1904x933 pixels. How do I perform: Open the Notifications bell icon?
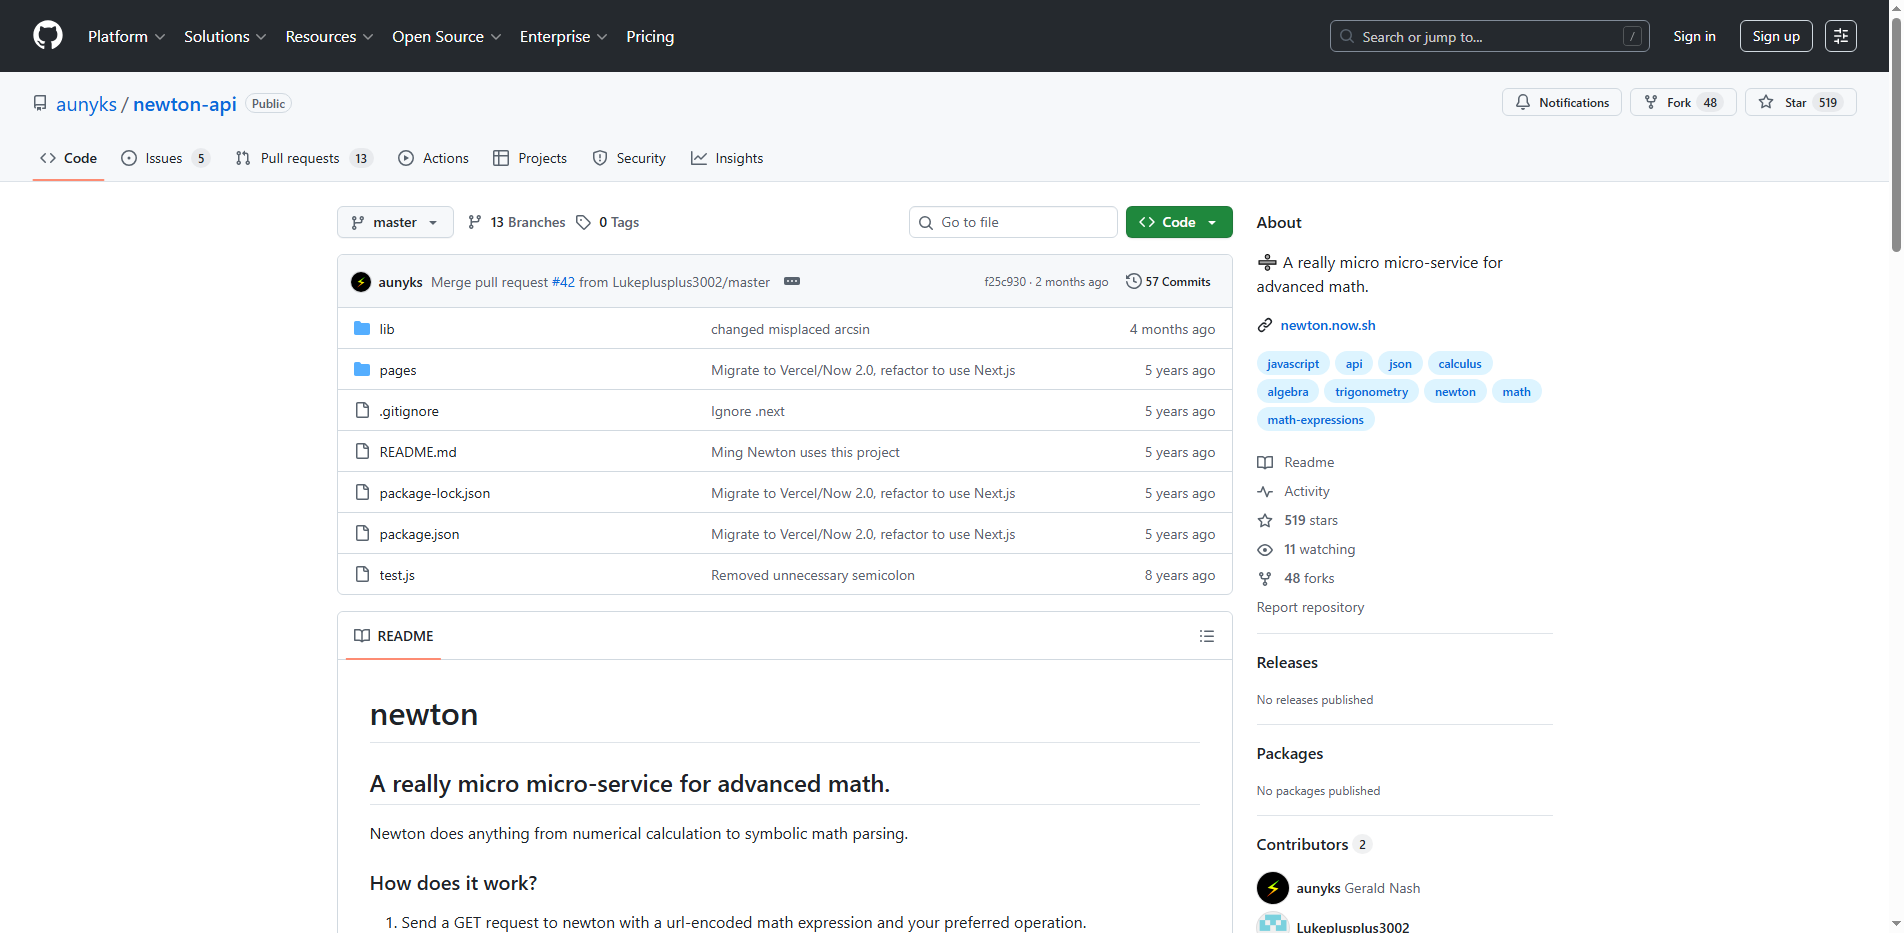click(1523, 102)
